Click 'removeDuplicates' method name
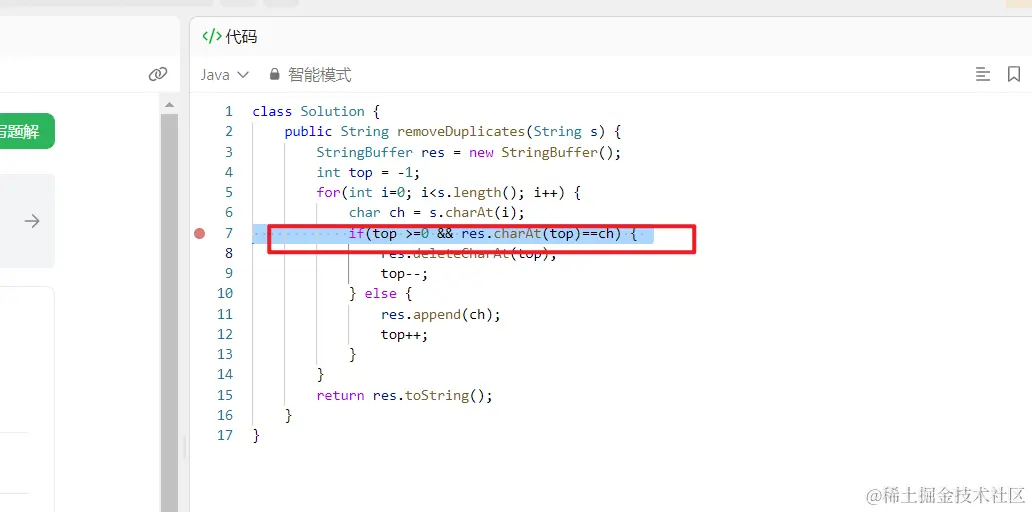1032x512 pixels. tap(461, 132)
